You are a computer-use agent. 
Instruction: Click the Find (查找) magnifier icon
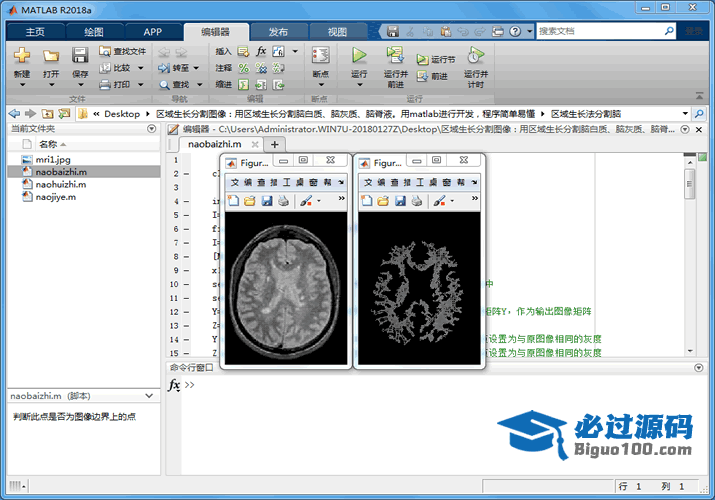pyautogui.click(x=164, y=85)
